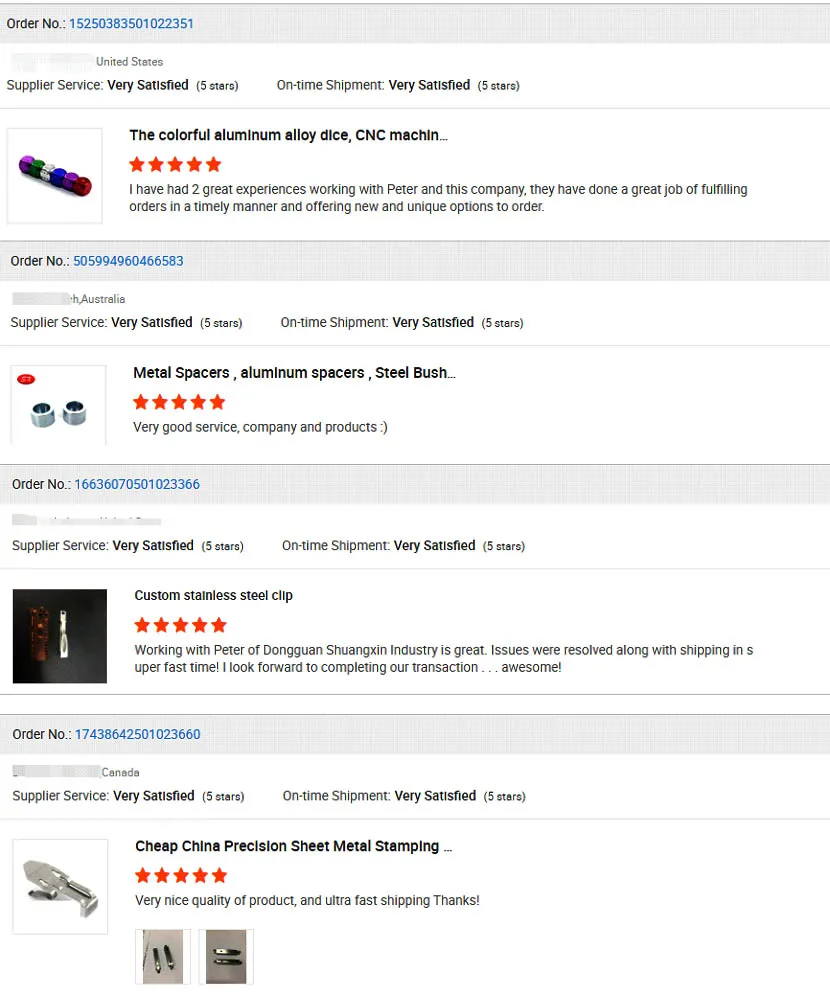Open 'Custom stainless steel clip' product title

click(x=214, y=596)
